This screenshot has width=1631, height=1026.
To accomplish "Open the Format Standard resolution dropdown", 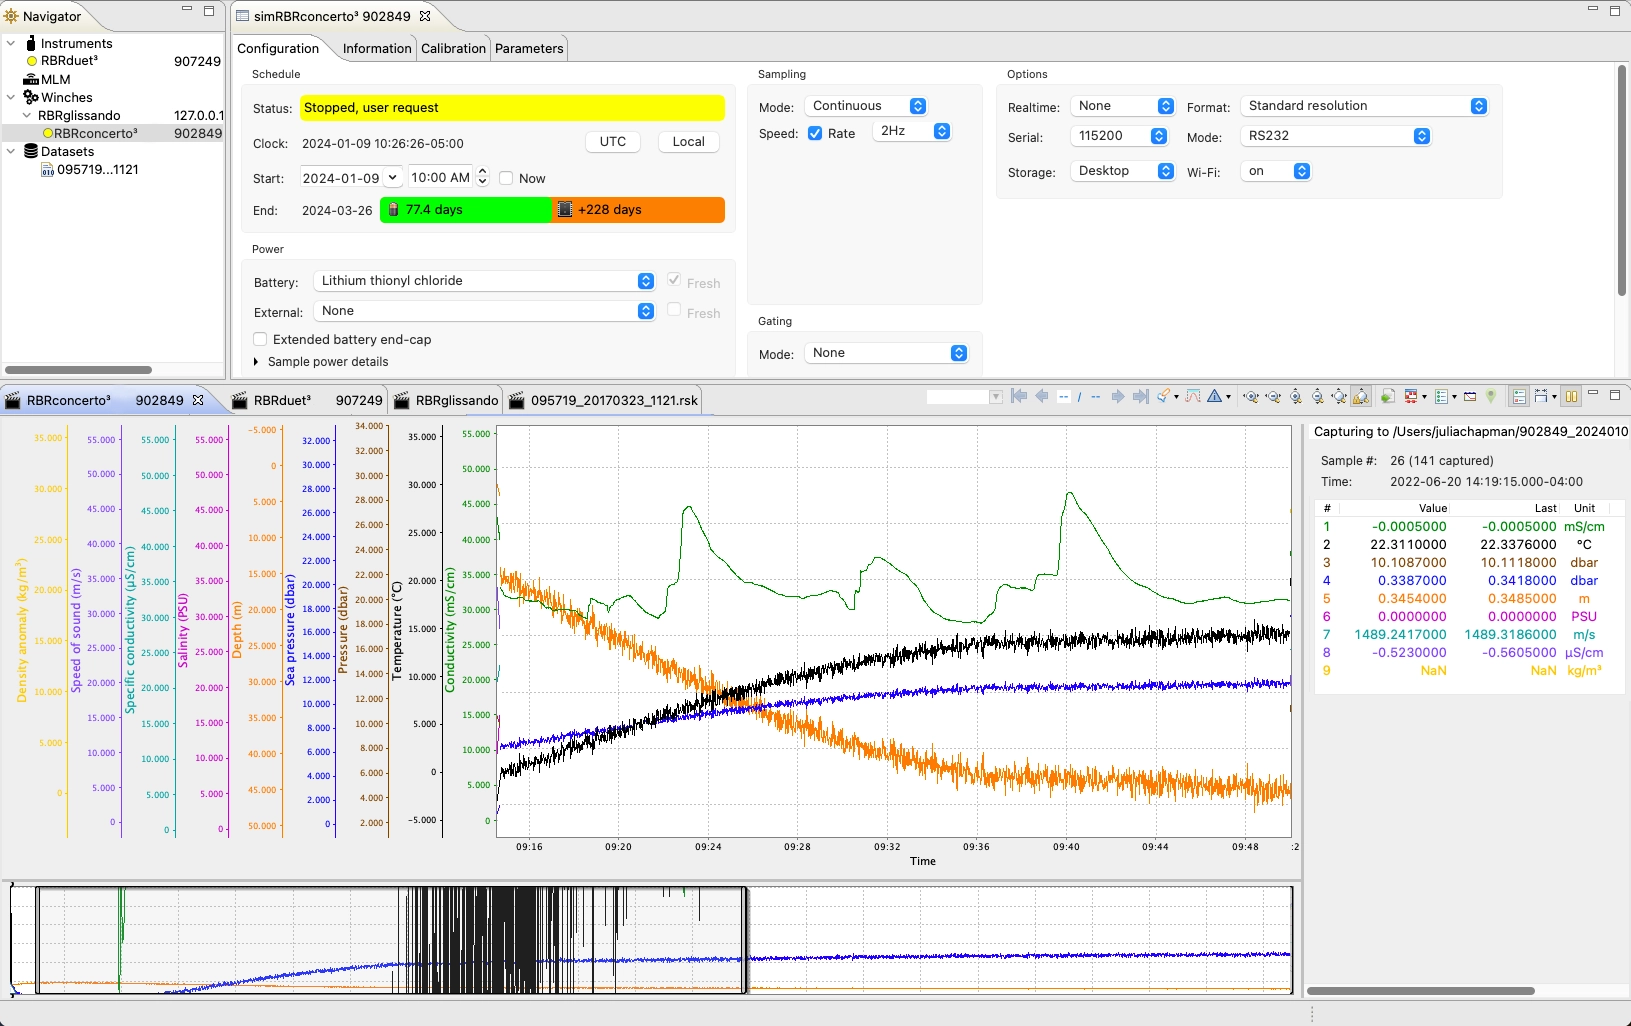I will pos(1364,106).
